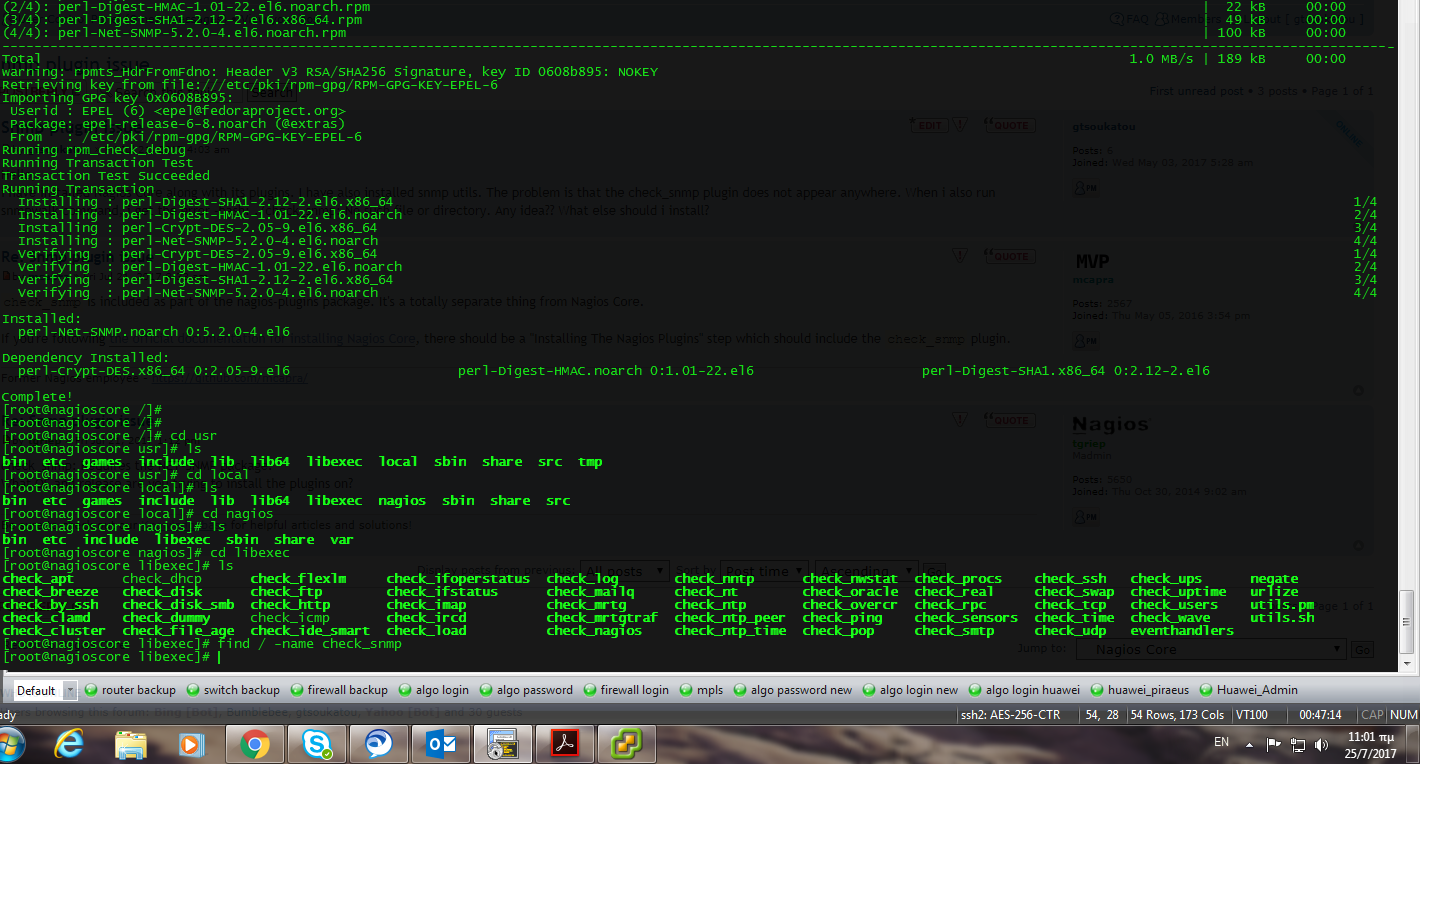This screenshot has height=900, width=1440.
Task: Click the terminal scrollbar down arrow
Action: click(x=1407, y=663)
